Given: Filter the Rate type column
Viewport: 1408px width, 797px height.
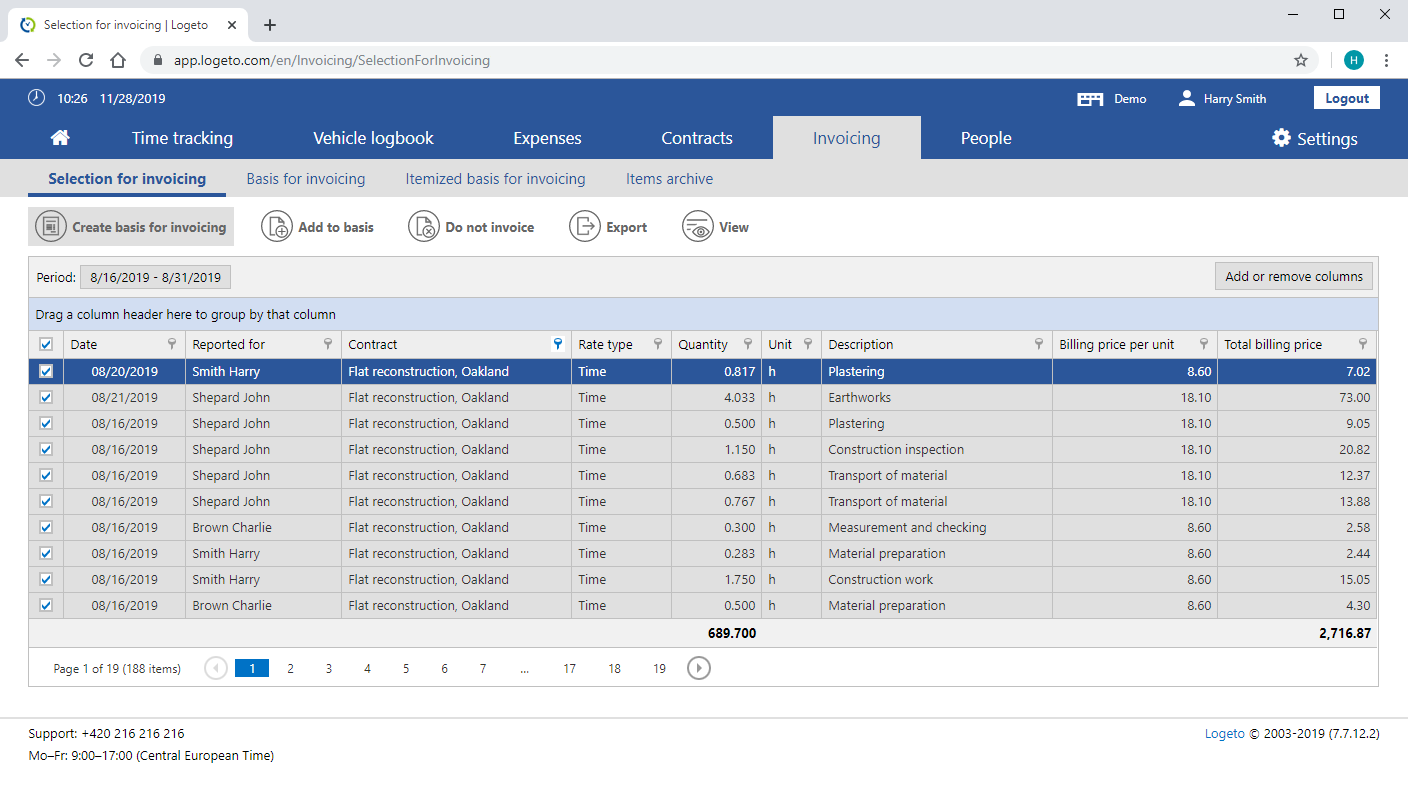Looking at the screenshot, I should (658, 344).
